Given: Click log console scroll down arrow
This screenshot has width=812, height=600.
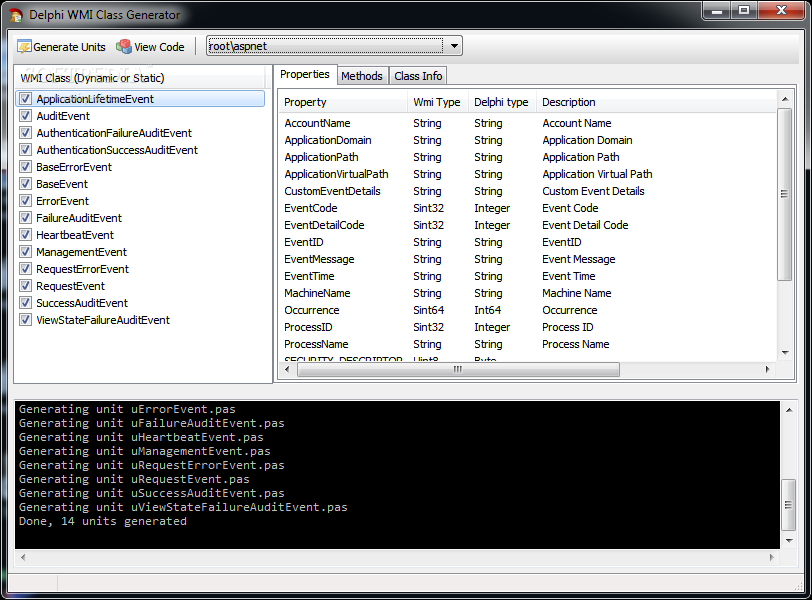Looking at the screenshot, I should 789,540.
